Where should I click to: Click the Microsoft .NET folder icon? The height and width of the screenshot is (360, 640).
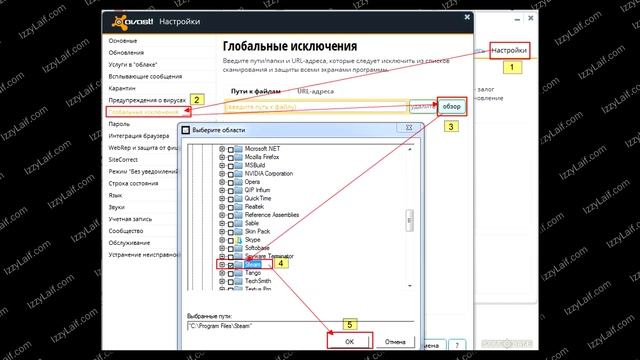tap(239, 149)
